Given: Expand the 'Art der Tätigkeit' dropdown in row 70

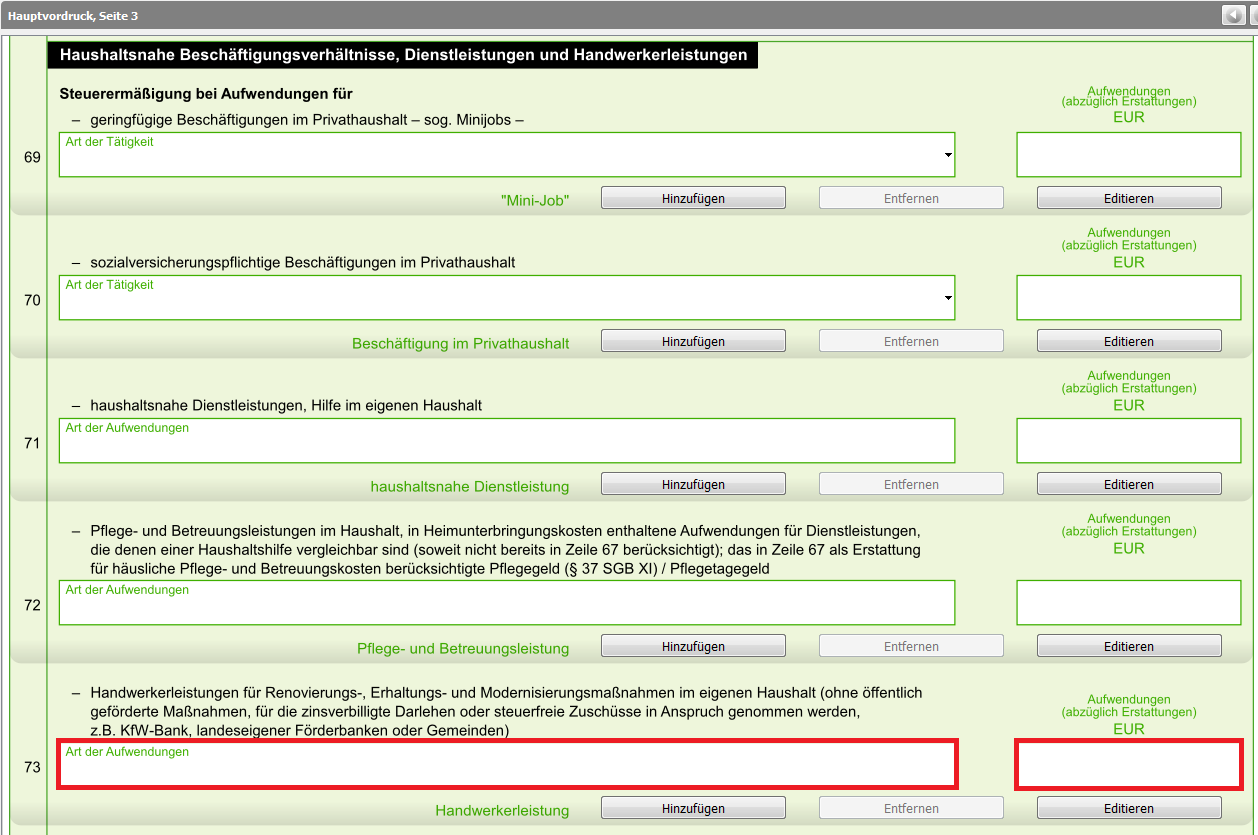Looking at the screenshot, I should click(x=946, y=299).
